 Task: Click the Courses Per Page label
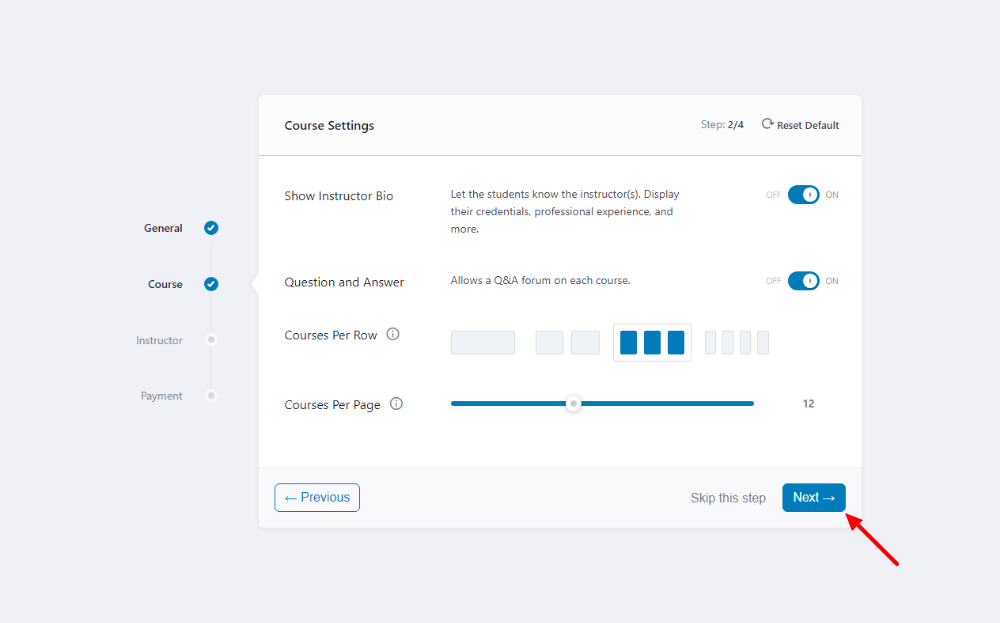point(332,404)
